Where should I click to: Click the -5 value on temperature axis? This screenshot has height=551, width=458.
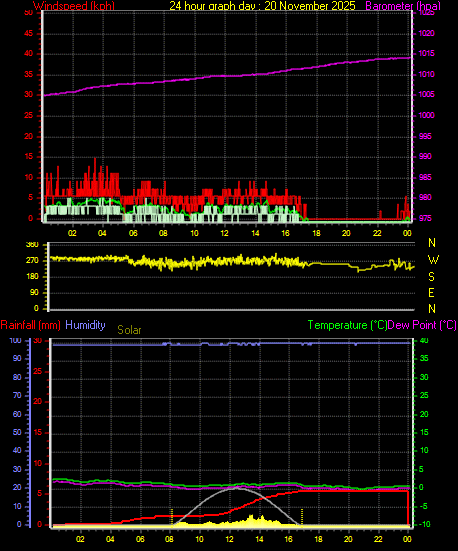click(423, 506)
